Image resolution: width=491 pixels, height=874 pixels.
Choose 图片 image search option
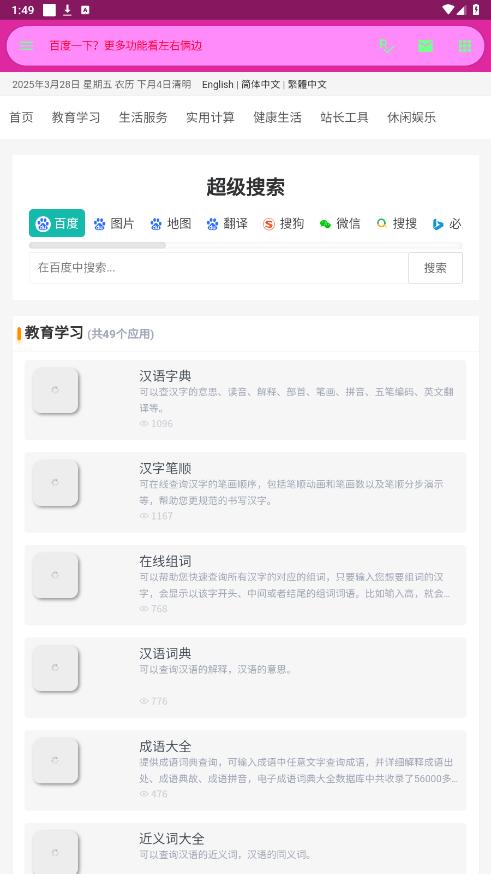[x=114, y=224]
